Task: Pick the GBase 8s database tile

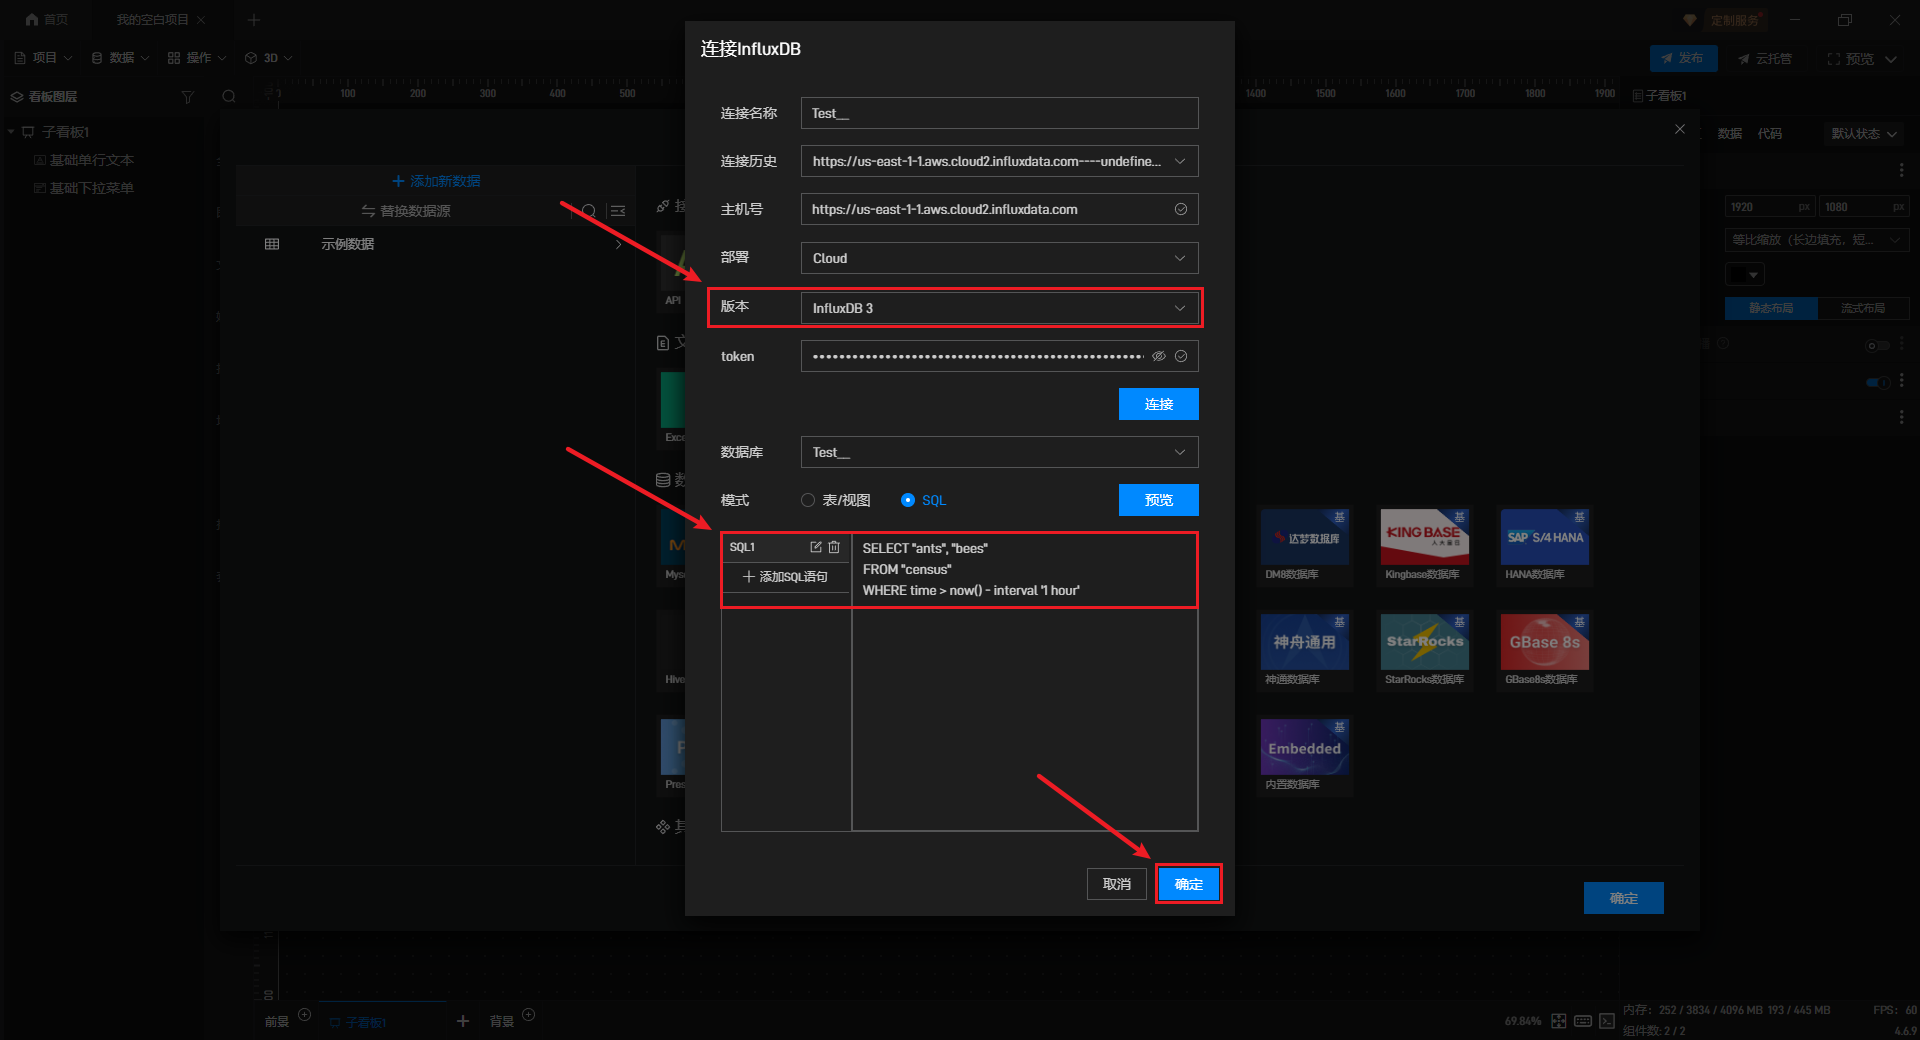Action: (x=1544, y=642)
